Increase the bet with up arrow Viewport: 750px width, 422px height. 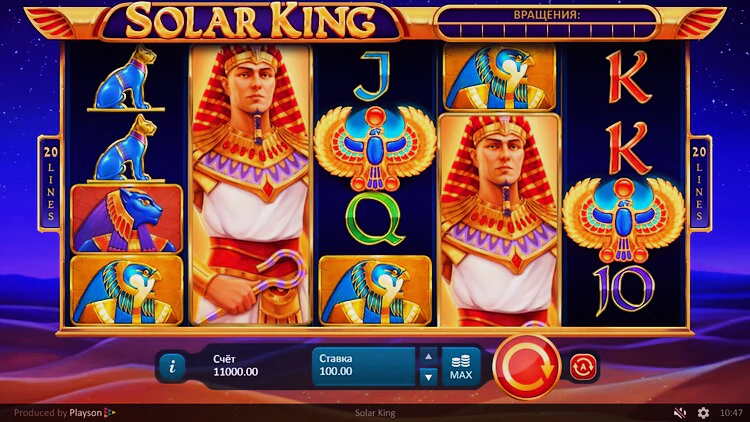(428, 356)
